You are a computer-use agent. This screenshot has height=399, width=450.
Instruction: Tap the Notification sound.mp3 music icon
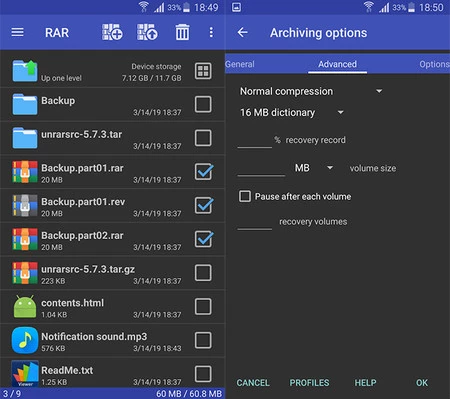click(25, 340)
